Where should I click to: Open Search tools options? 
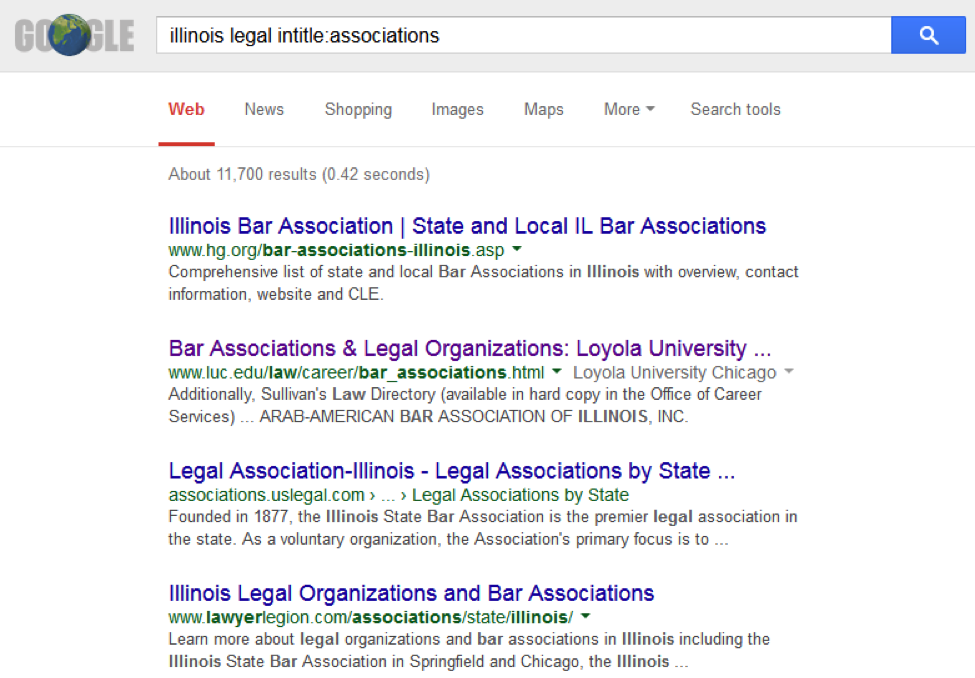tap(735, 110)
